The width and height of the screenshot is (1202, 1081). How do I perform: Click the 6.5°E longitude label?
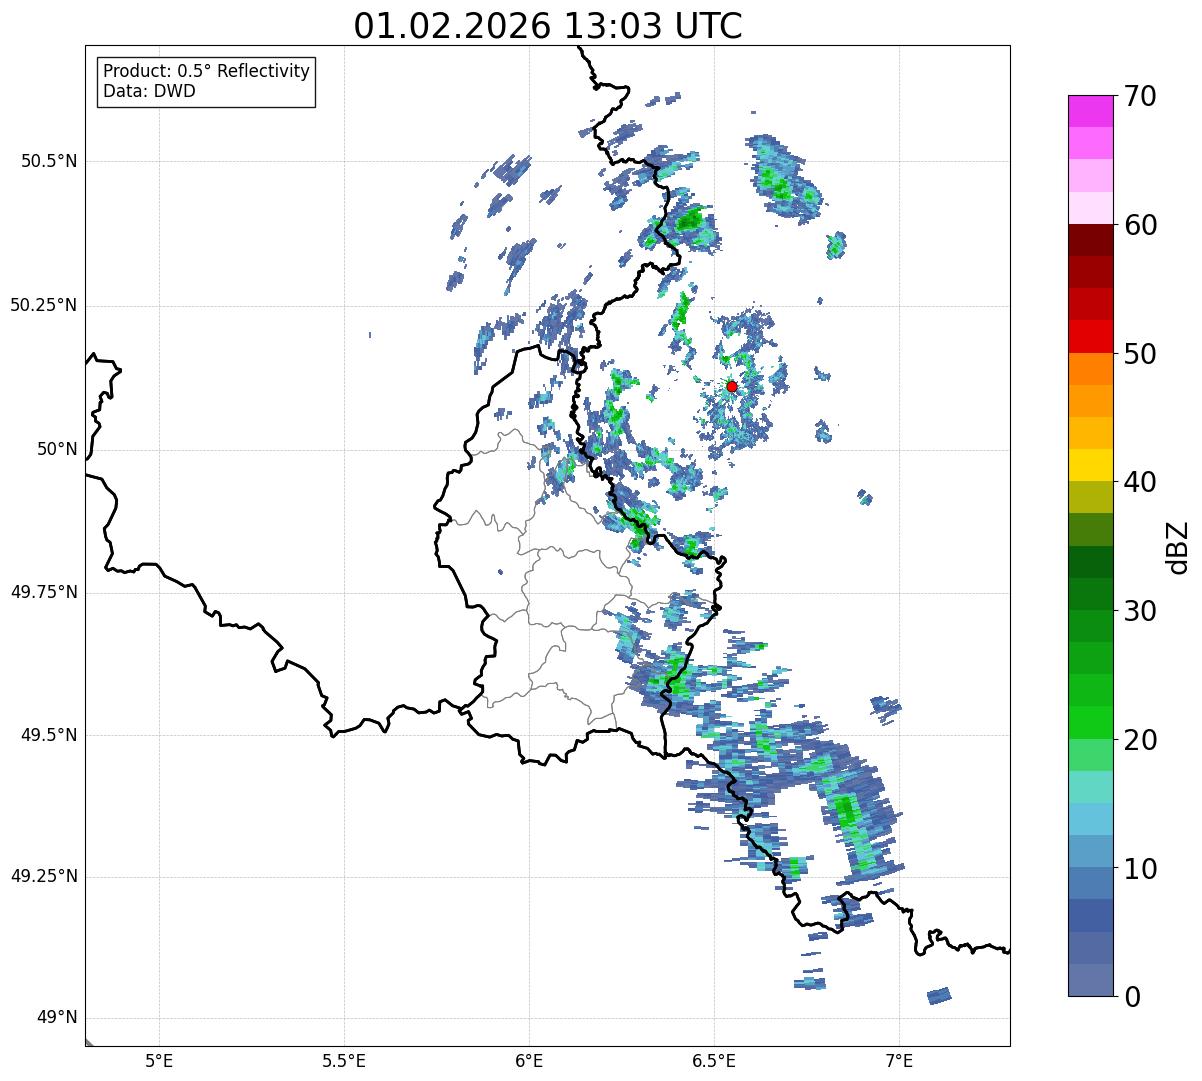click(714, 1060)
